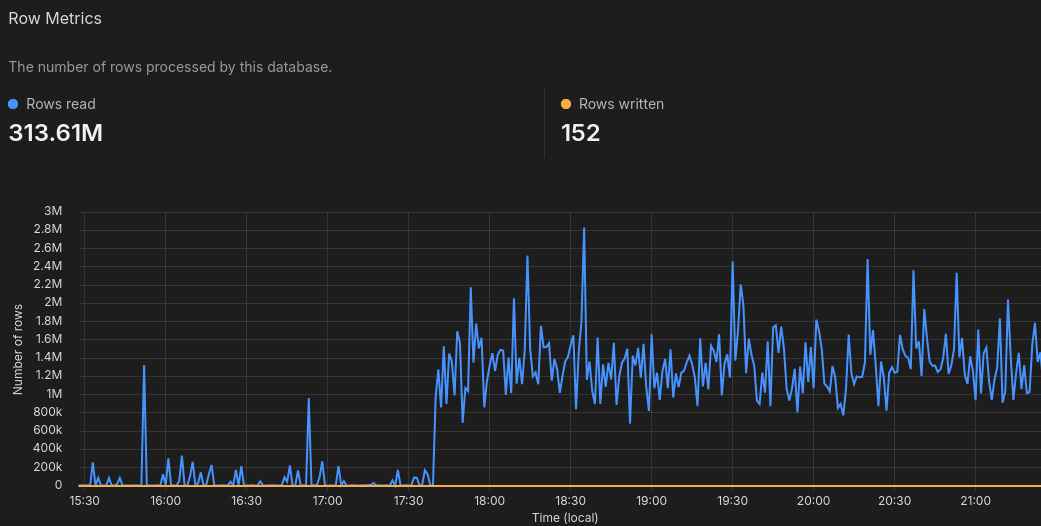Click the 1M y-axis label
The image size is (1041, 526).
pos(54,393)
